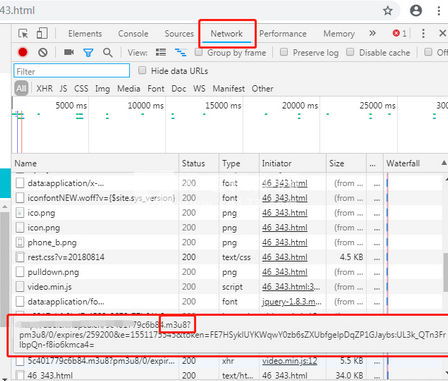Filter requests by CSS
The width and height of the screenshot is (448, 381).
[x=81, y=89]
